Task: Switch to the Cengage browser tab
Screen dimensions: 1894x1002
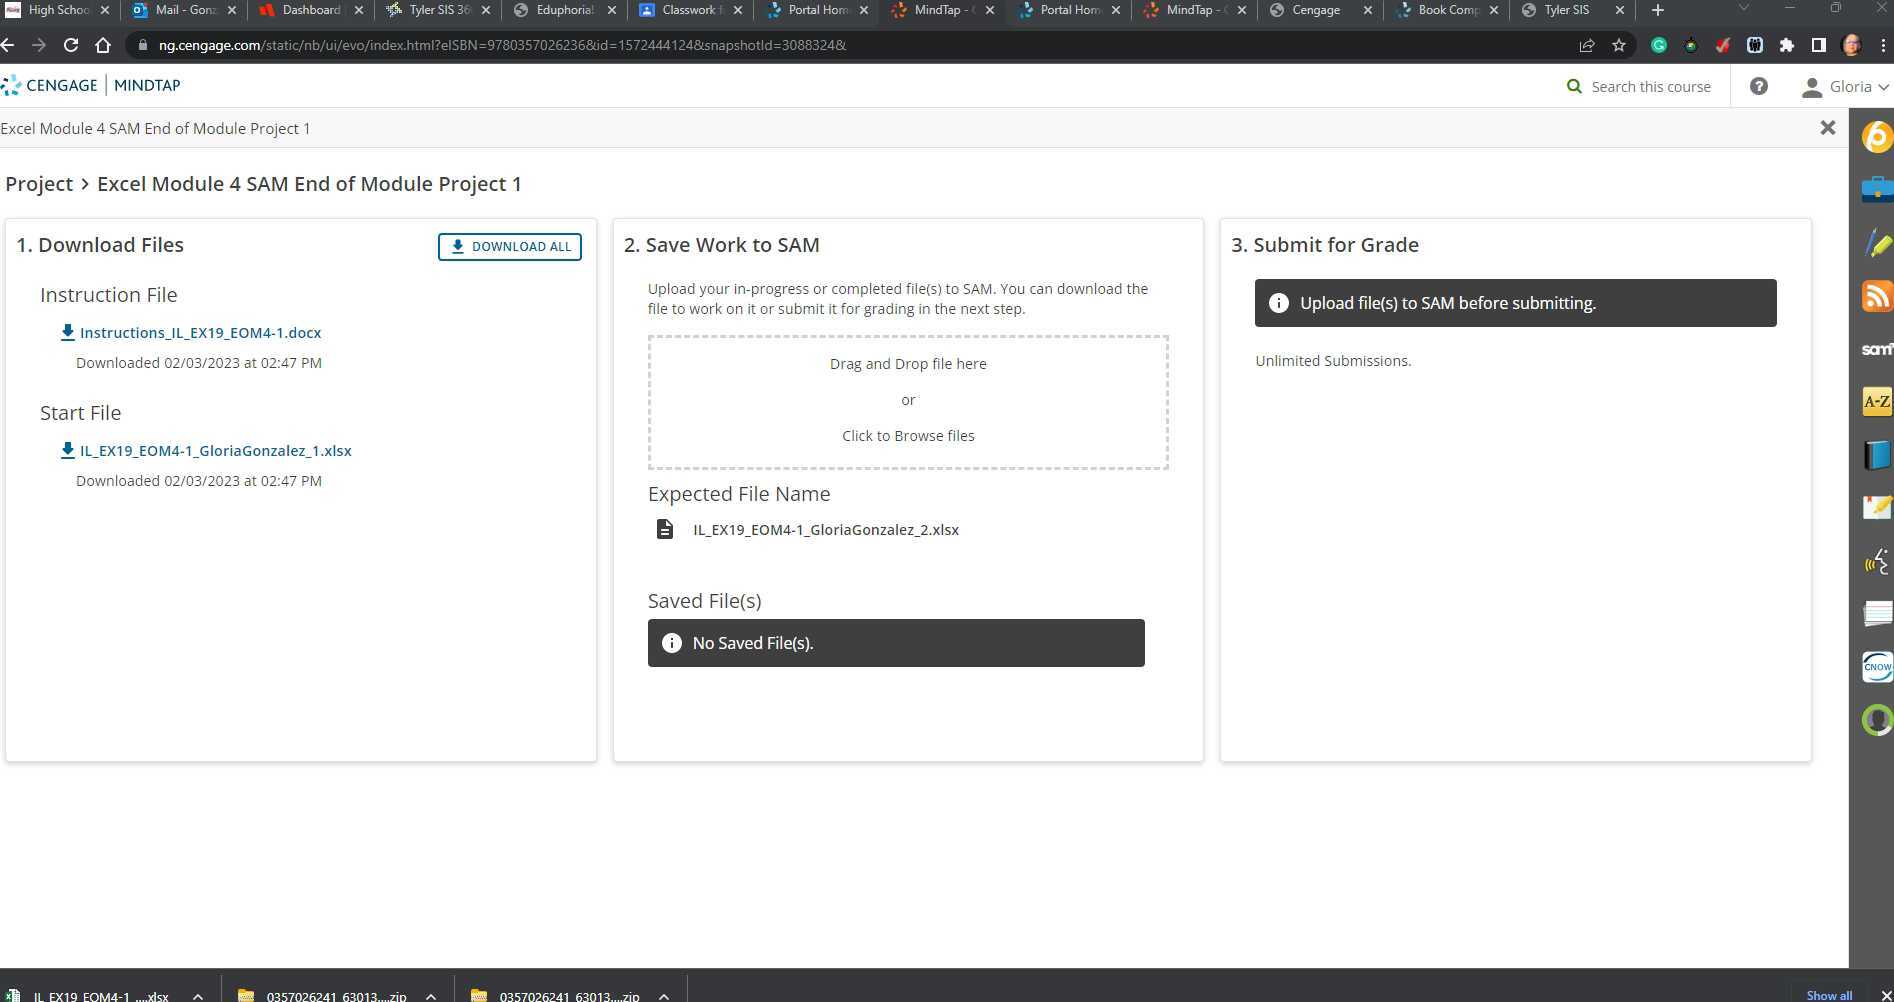Action: (x=1315, y=10)
